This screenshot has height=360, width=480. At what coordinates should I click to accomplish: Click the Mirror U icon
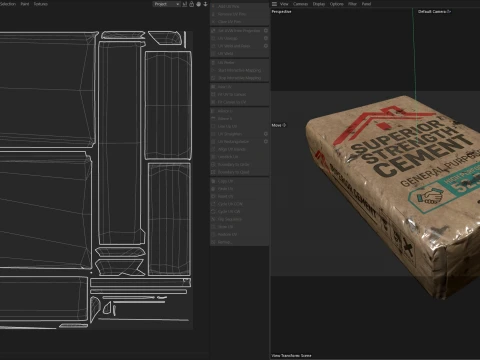tap(214, 111)
